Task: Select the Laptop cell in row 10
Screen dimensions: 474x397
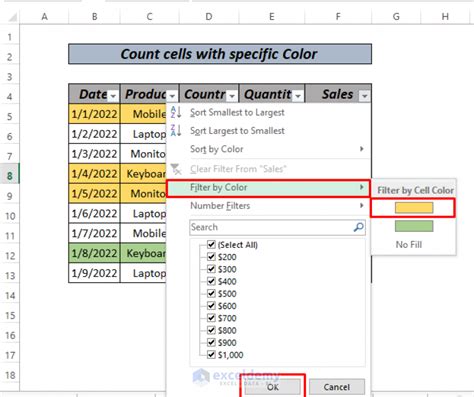Action: (x=144, y=213)
